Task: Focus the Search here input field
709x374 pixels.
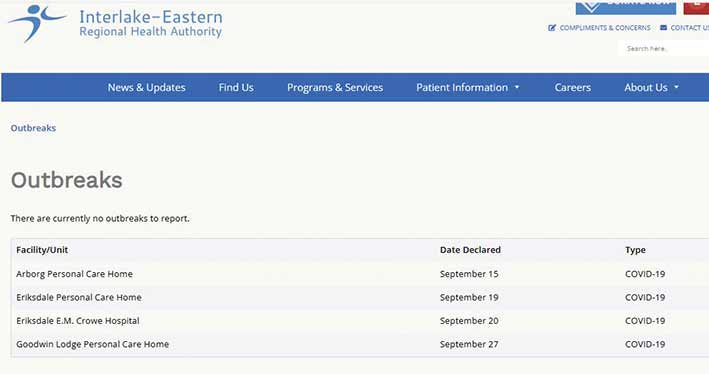Action: click(663, 48)
